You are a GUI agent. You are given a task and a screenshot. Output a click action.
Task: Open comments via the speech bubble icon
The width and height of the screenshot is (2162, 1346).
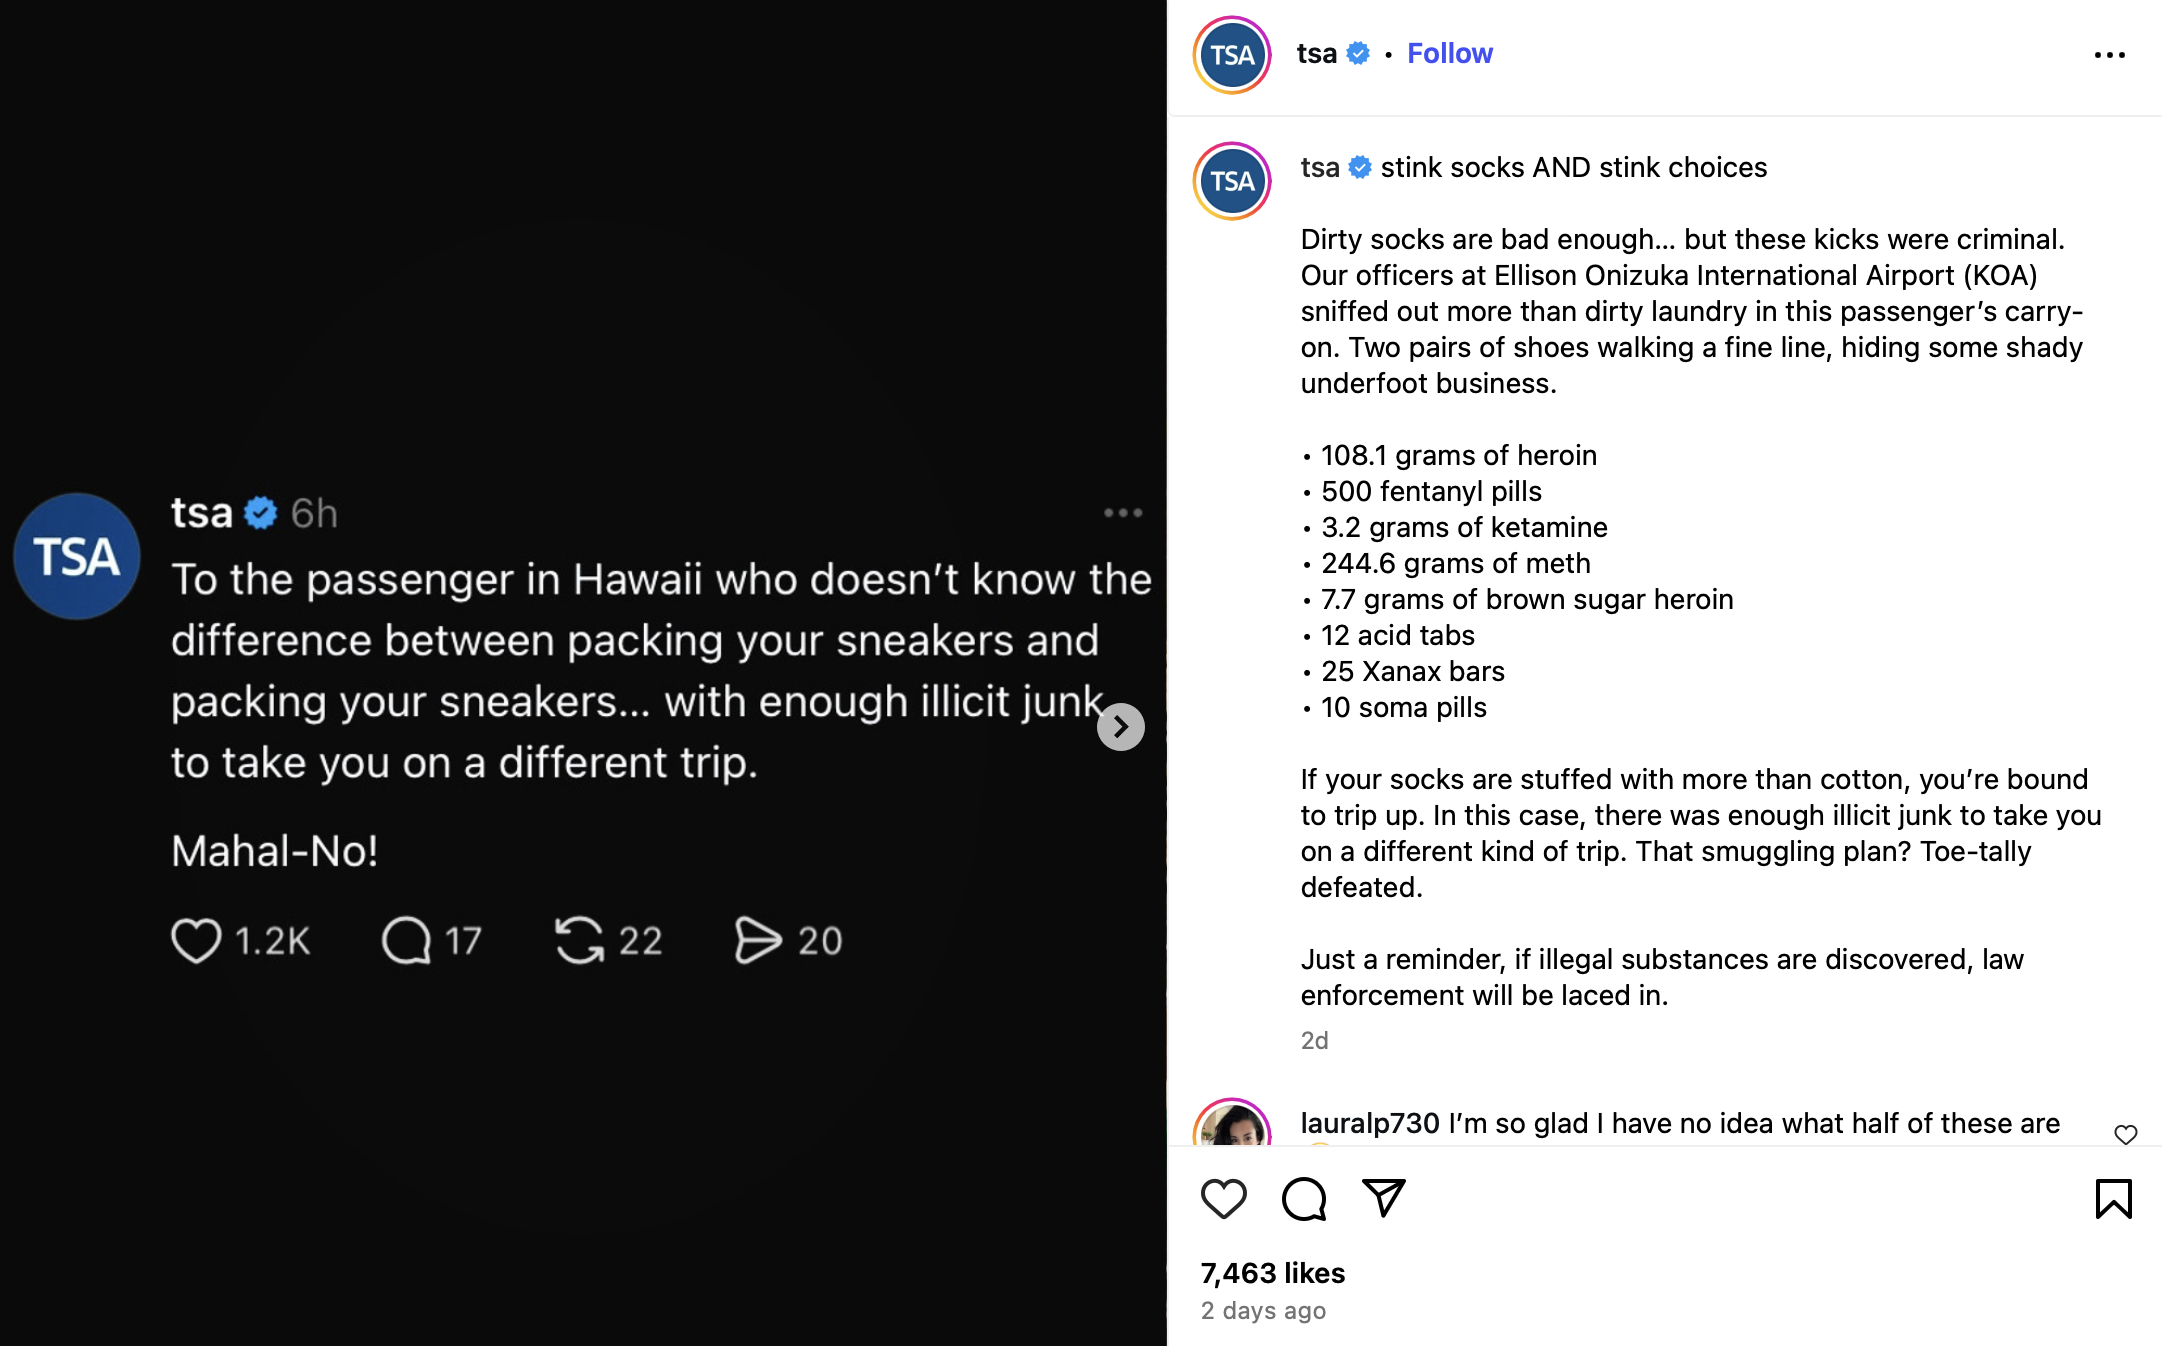point(1304,1199)
